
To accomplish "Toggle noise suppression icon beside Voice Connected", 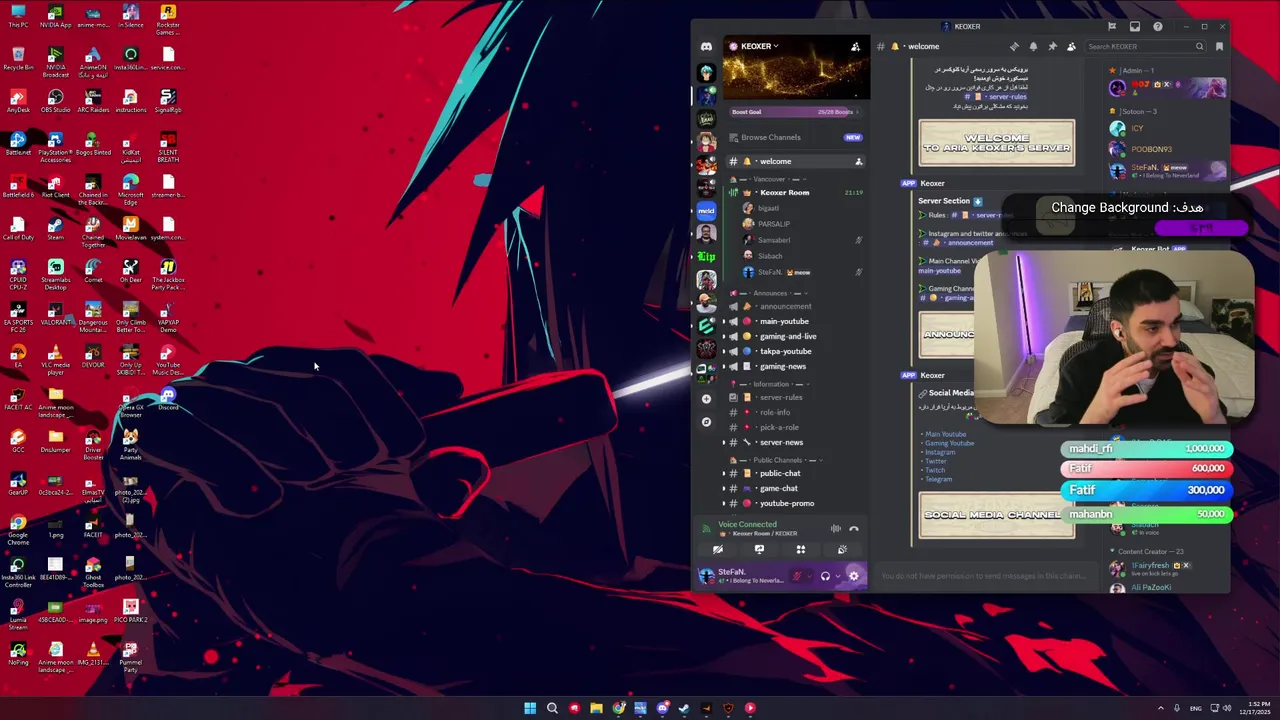I will tap(835, 529).
